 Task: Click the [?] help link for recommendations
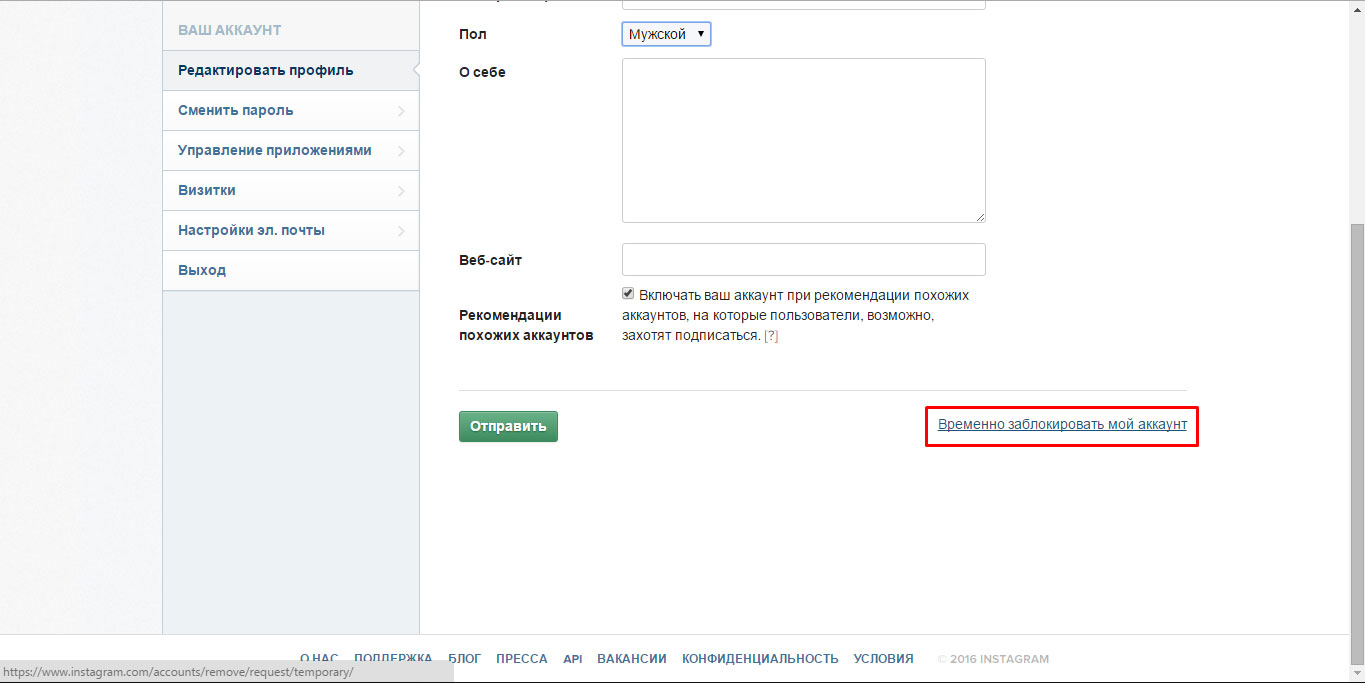[771, 336]
